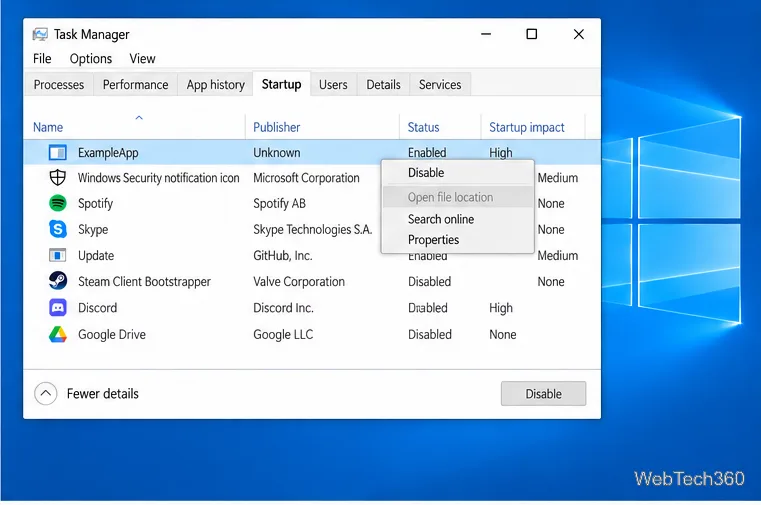This screenshot has height=505, width=761.
Task: Switch to the Users tab
Action: click(333, 84)
